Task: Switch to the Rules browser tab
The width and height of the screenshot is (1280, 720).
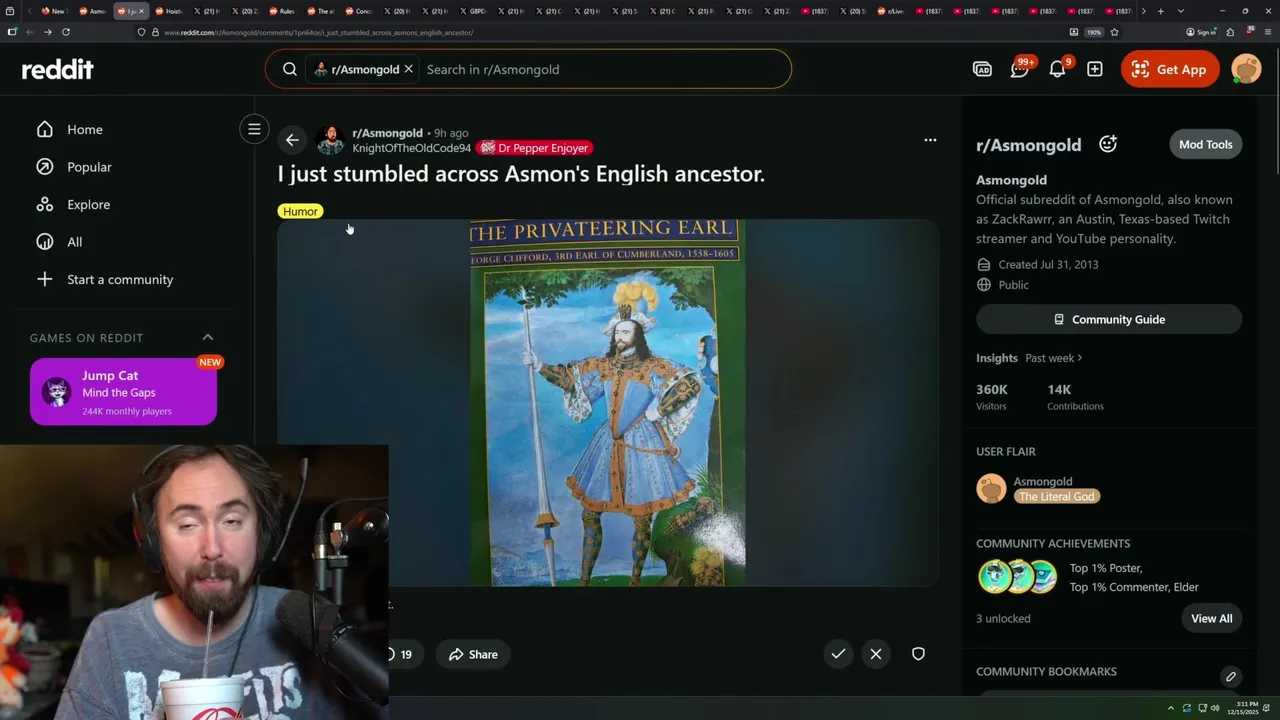Action: tap(283, 11)
